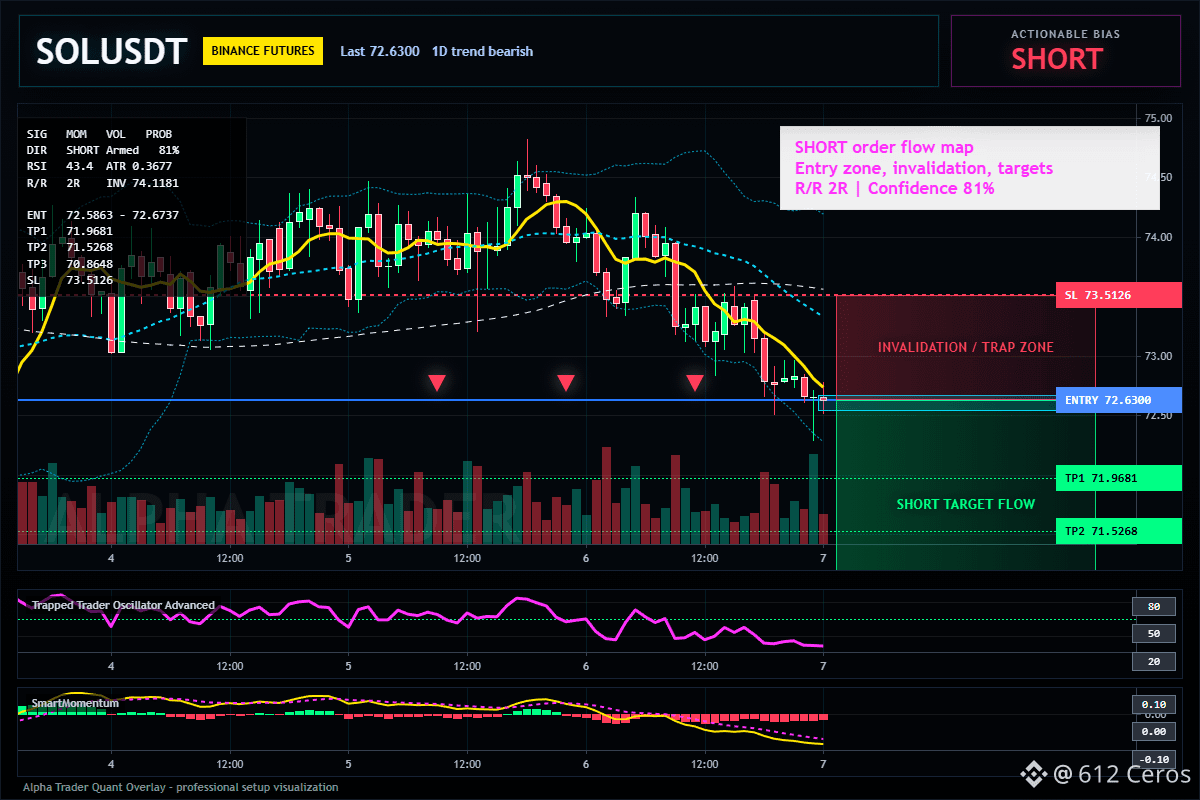This screenshot has width=1200, height=800.
Task: Click the 74.00 price axis label
Action: (1158, 237)
